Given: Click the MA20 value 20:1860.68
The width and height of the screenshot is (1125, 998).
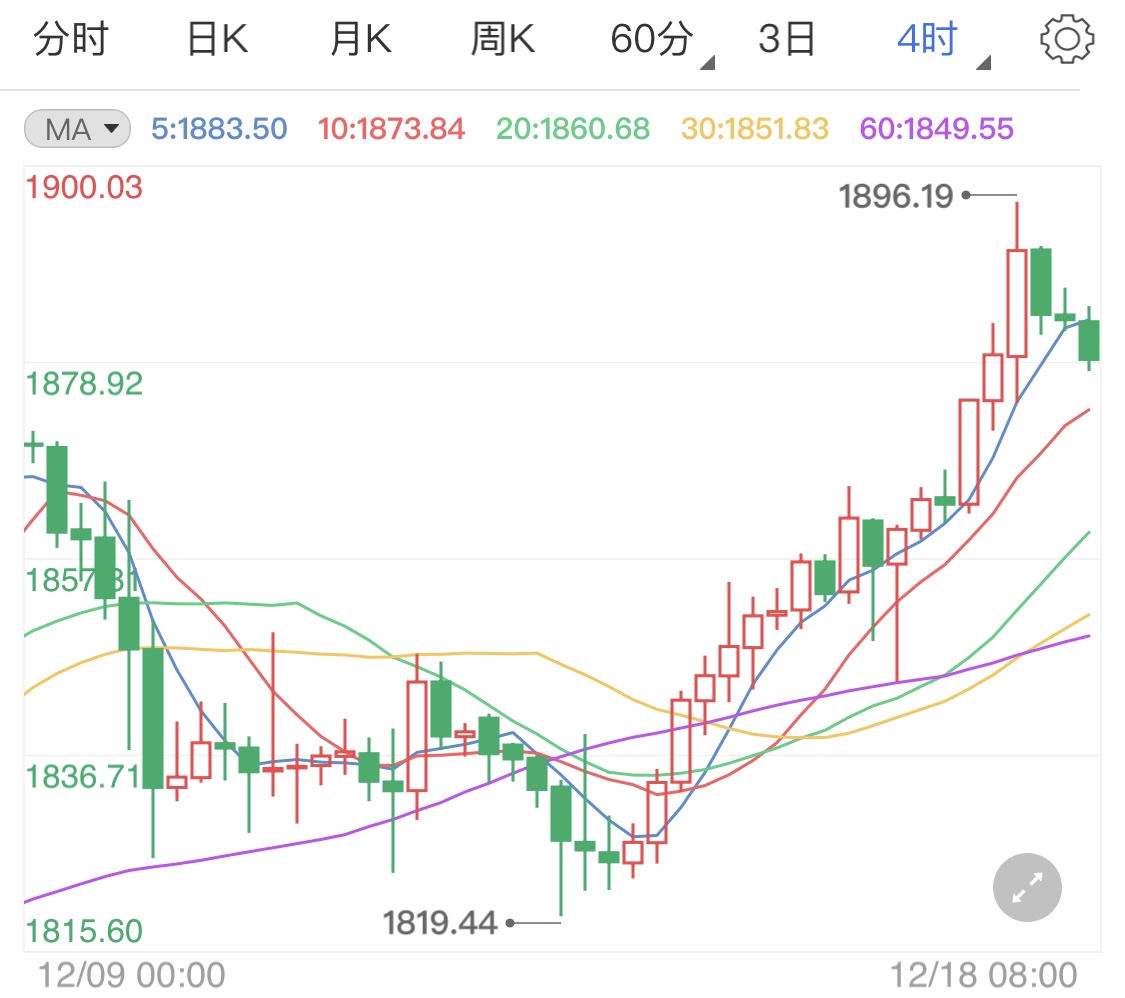Looking at the screenshot, I should tap(573, 129).
